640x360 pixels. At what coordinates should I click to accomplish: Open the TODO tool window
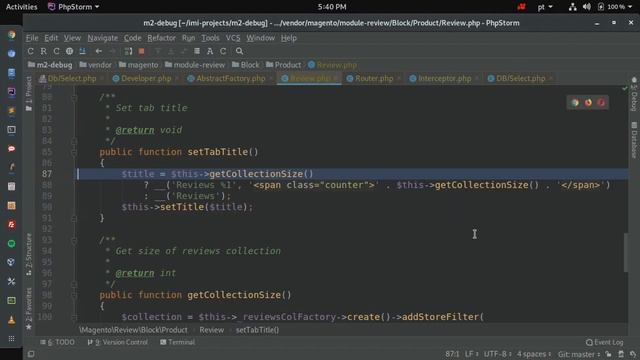58,342
